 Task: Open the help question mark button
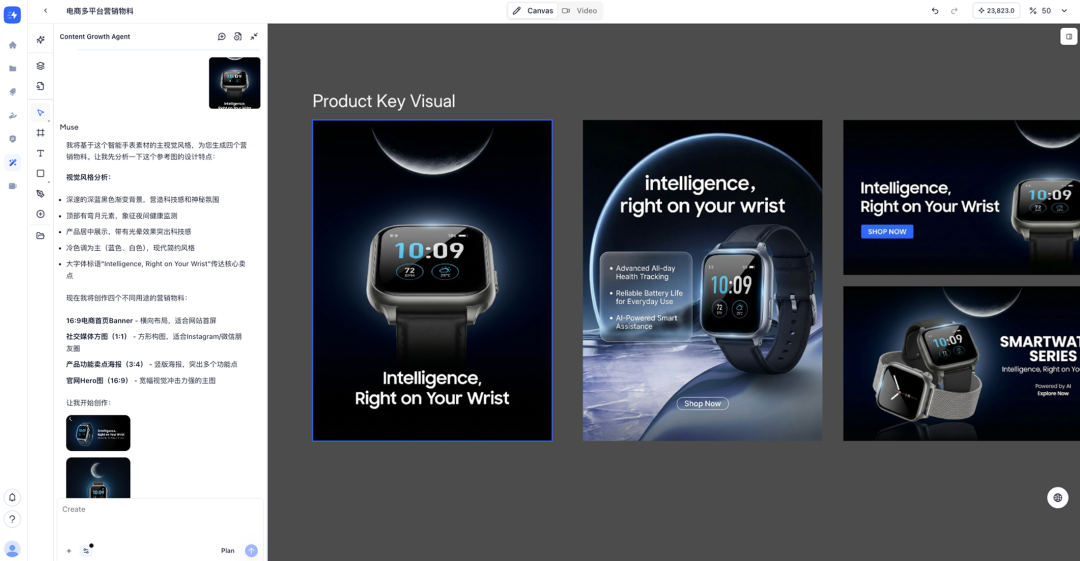click(x=12, y=519)
